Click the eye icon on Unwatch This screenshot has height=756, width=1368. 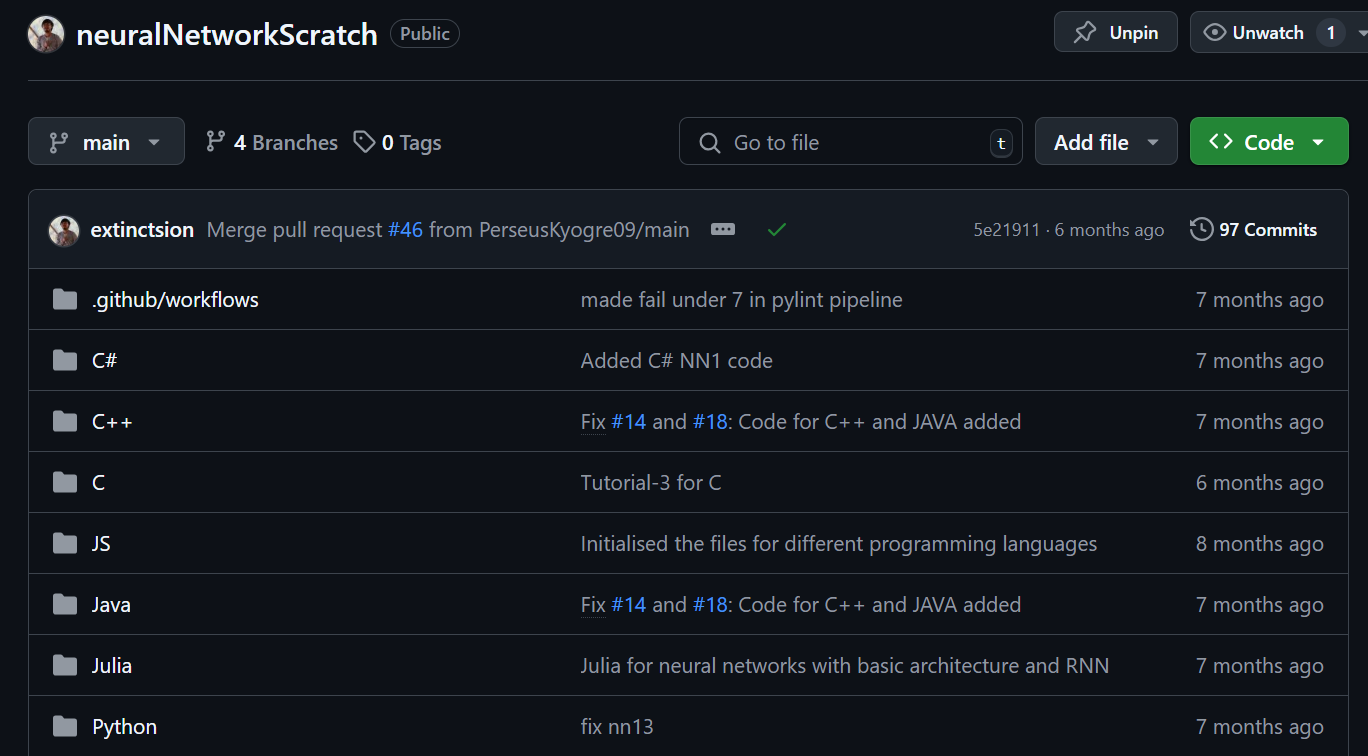click(x=1213, y=31)
